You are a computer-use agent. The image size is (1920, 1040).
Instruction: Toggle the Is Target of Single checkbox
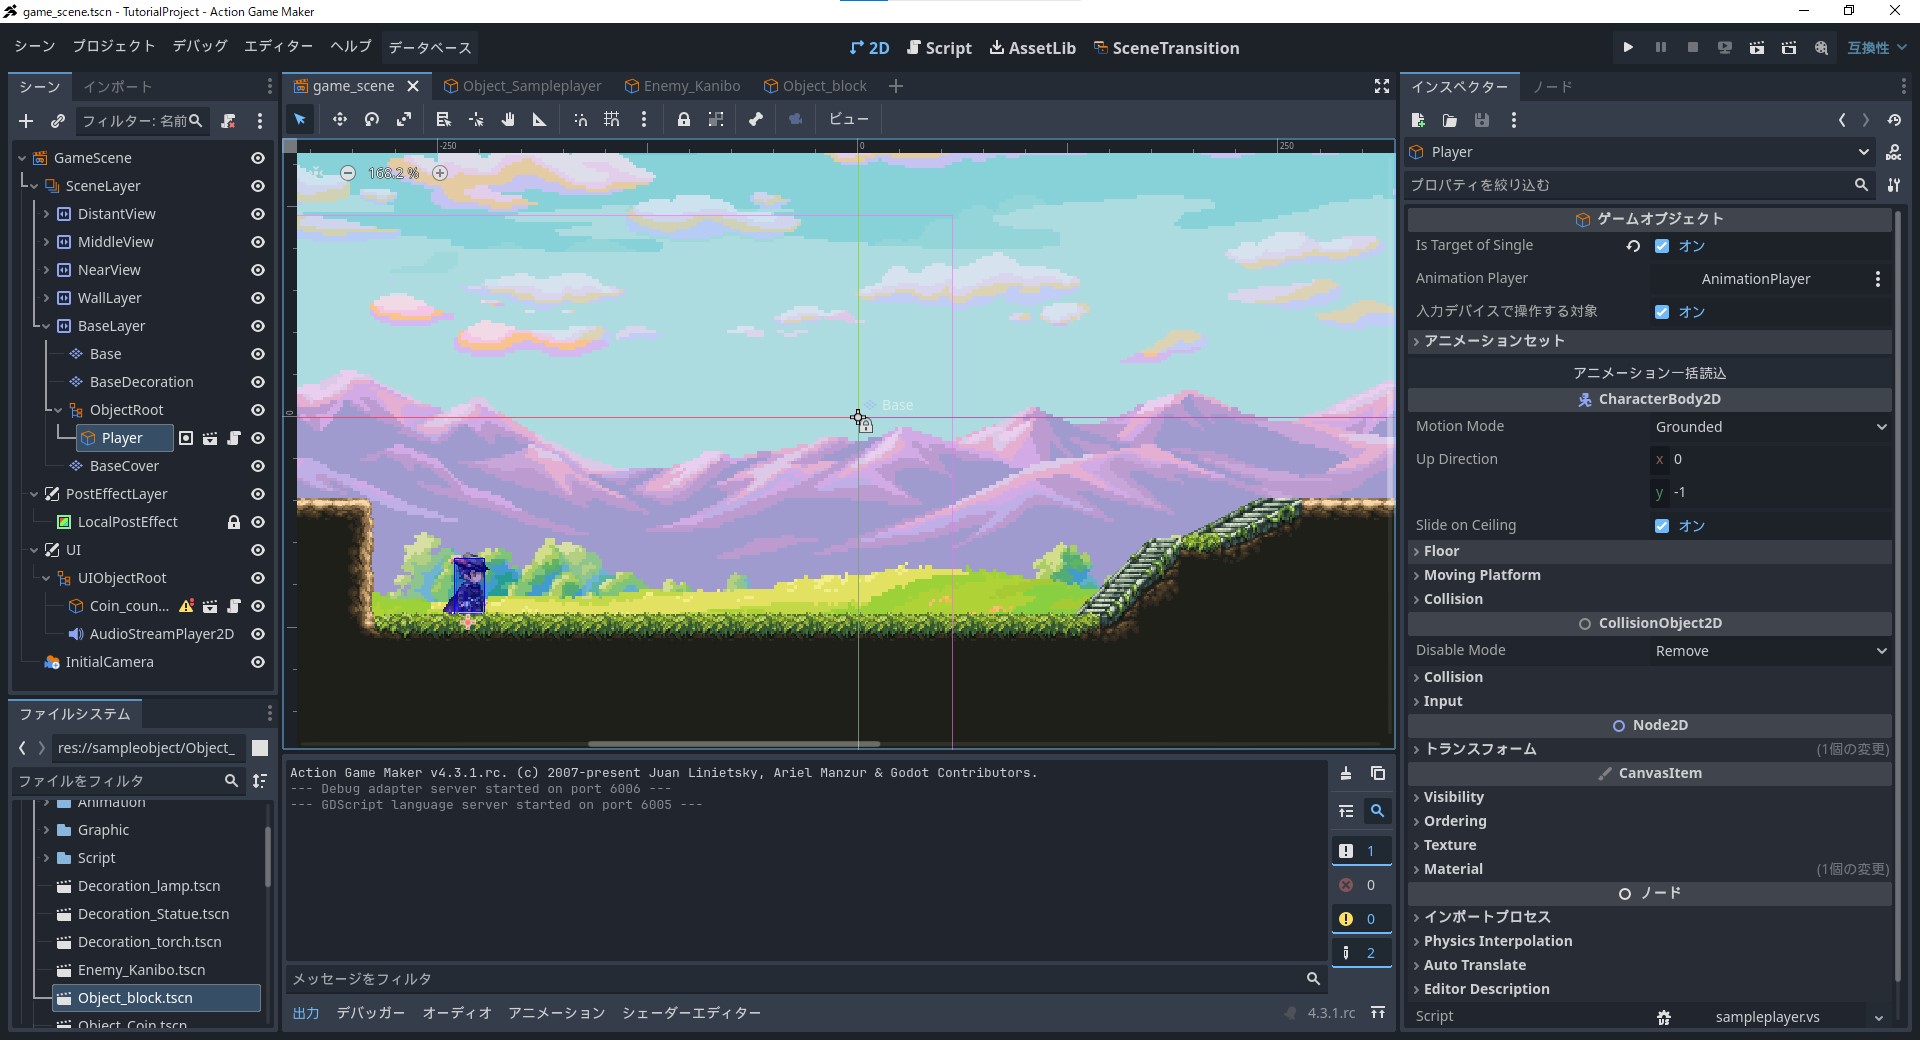click(x=1662, y=246)
